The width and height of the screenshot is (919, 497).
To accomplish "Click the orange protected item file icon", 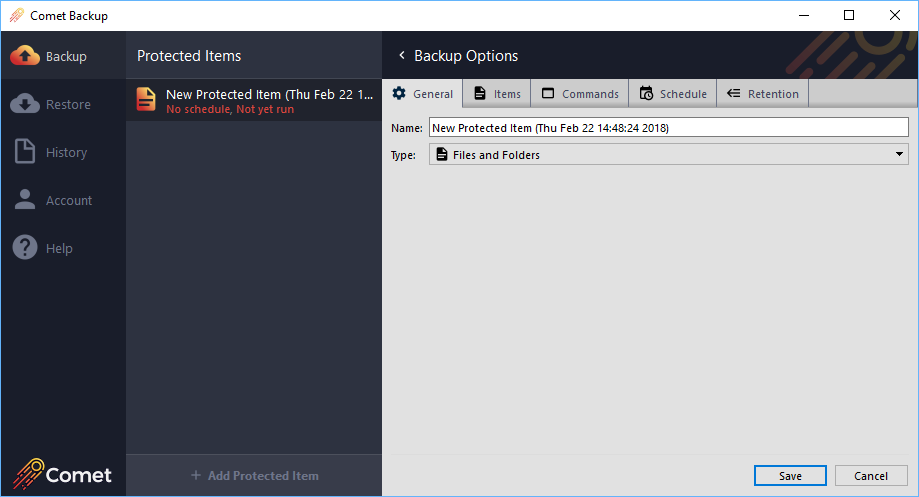I will click(146, 100).
